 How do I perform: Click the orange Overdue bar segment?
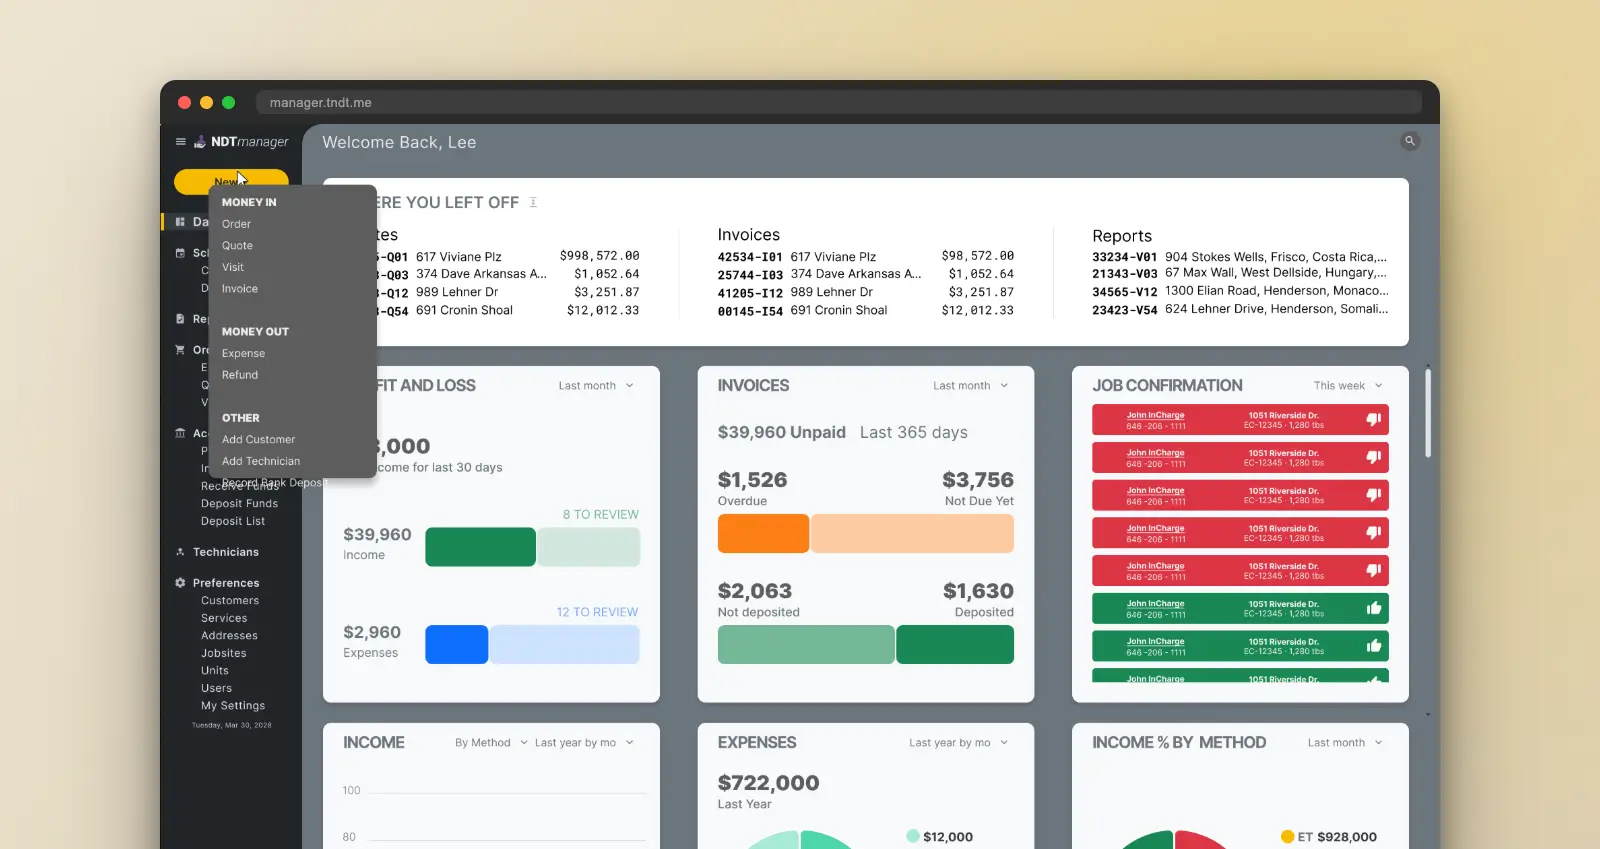(763, 534)
